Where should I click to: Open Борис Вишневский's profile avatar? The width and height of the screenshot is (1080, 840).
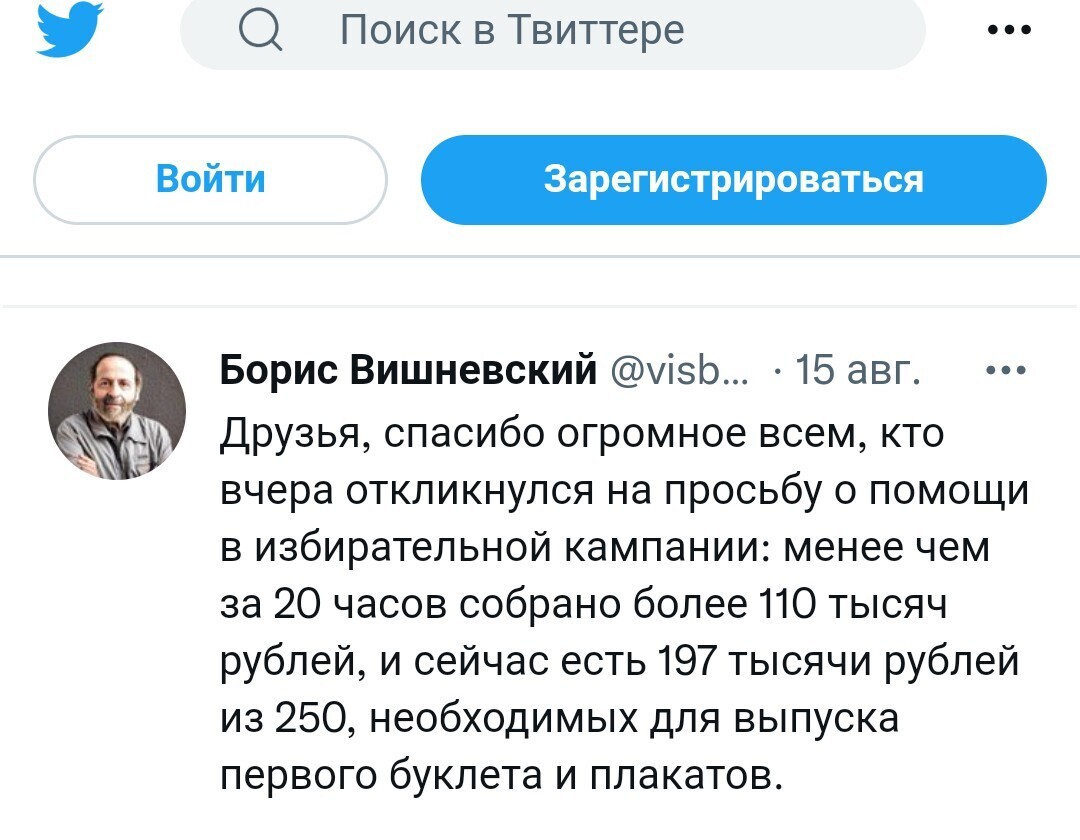pyautogui.click(x=117, y=411)
